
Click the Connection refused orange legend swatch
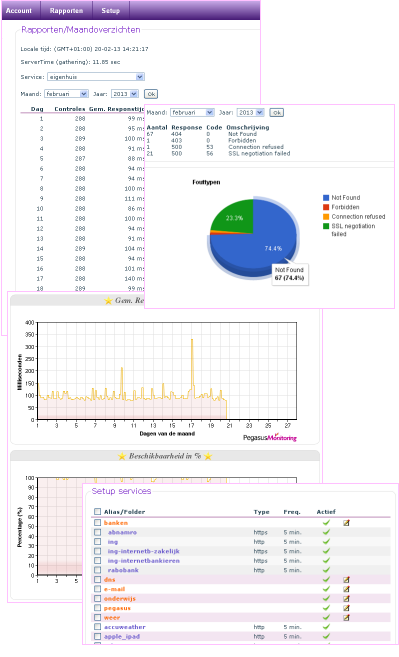(326, 217)
